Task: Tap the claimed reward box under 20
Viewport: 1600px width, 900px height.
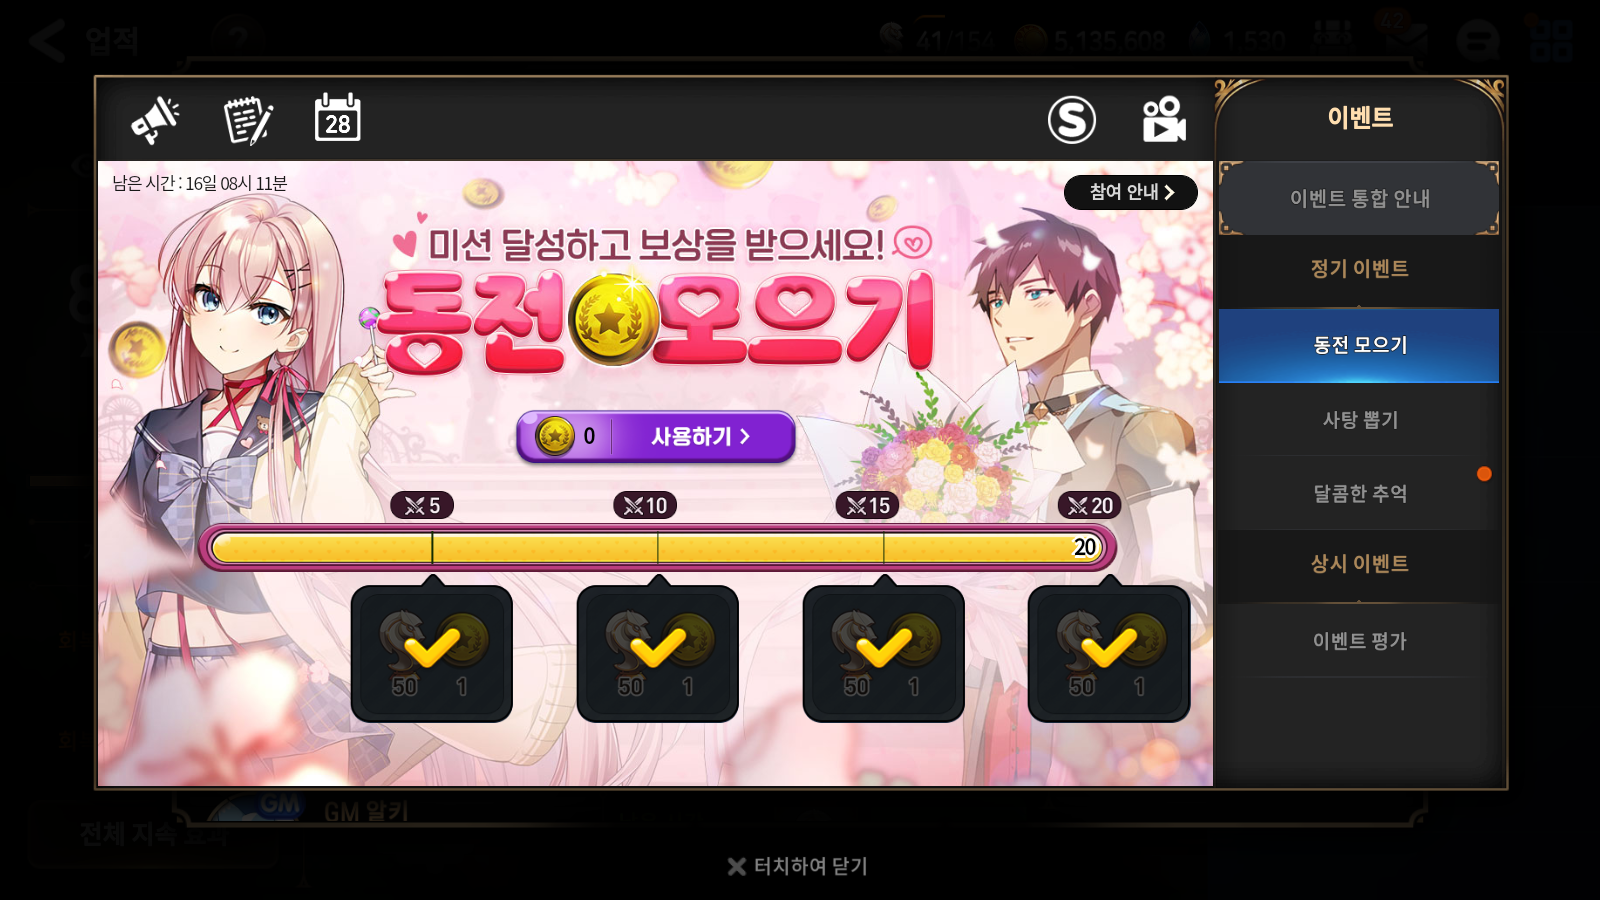Action: [1109, 653]
